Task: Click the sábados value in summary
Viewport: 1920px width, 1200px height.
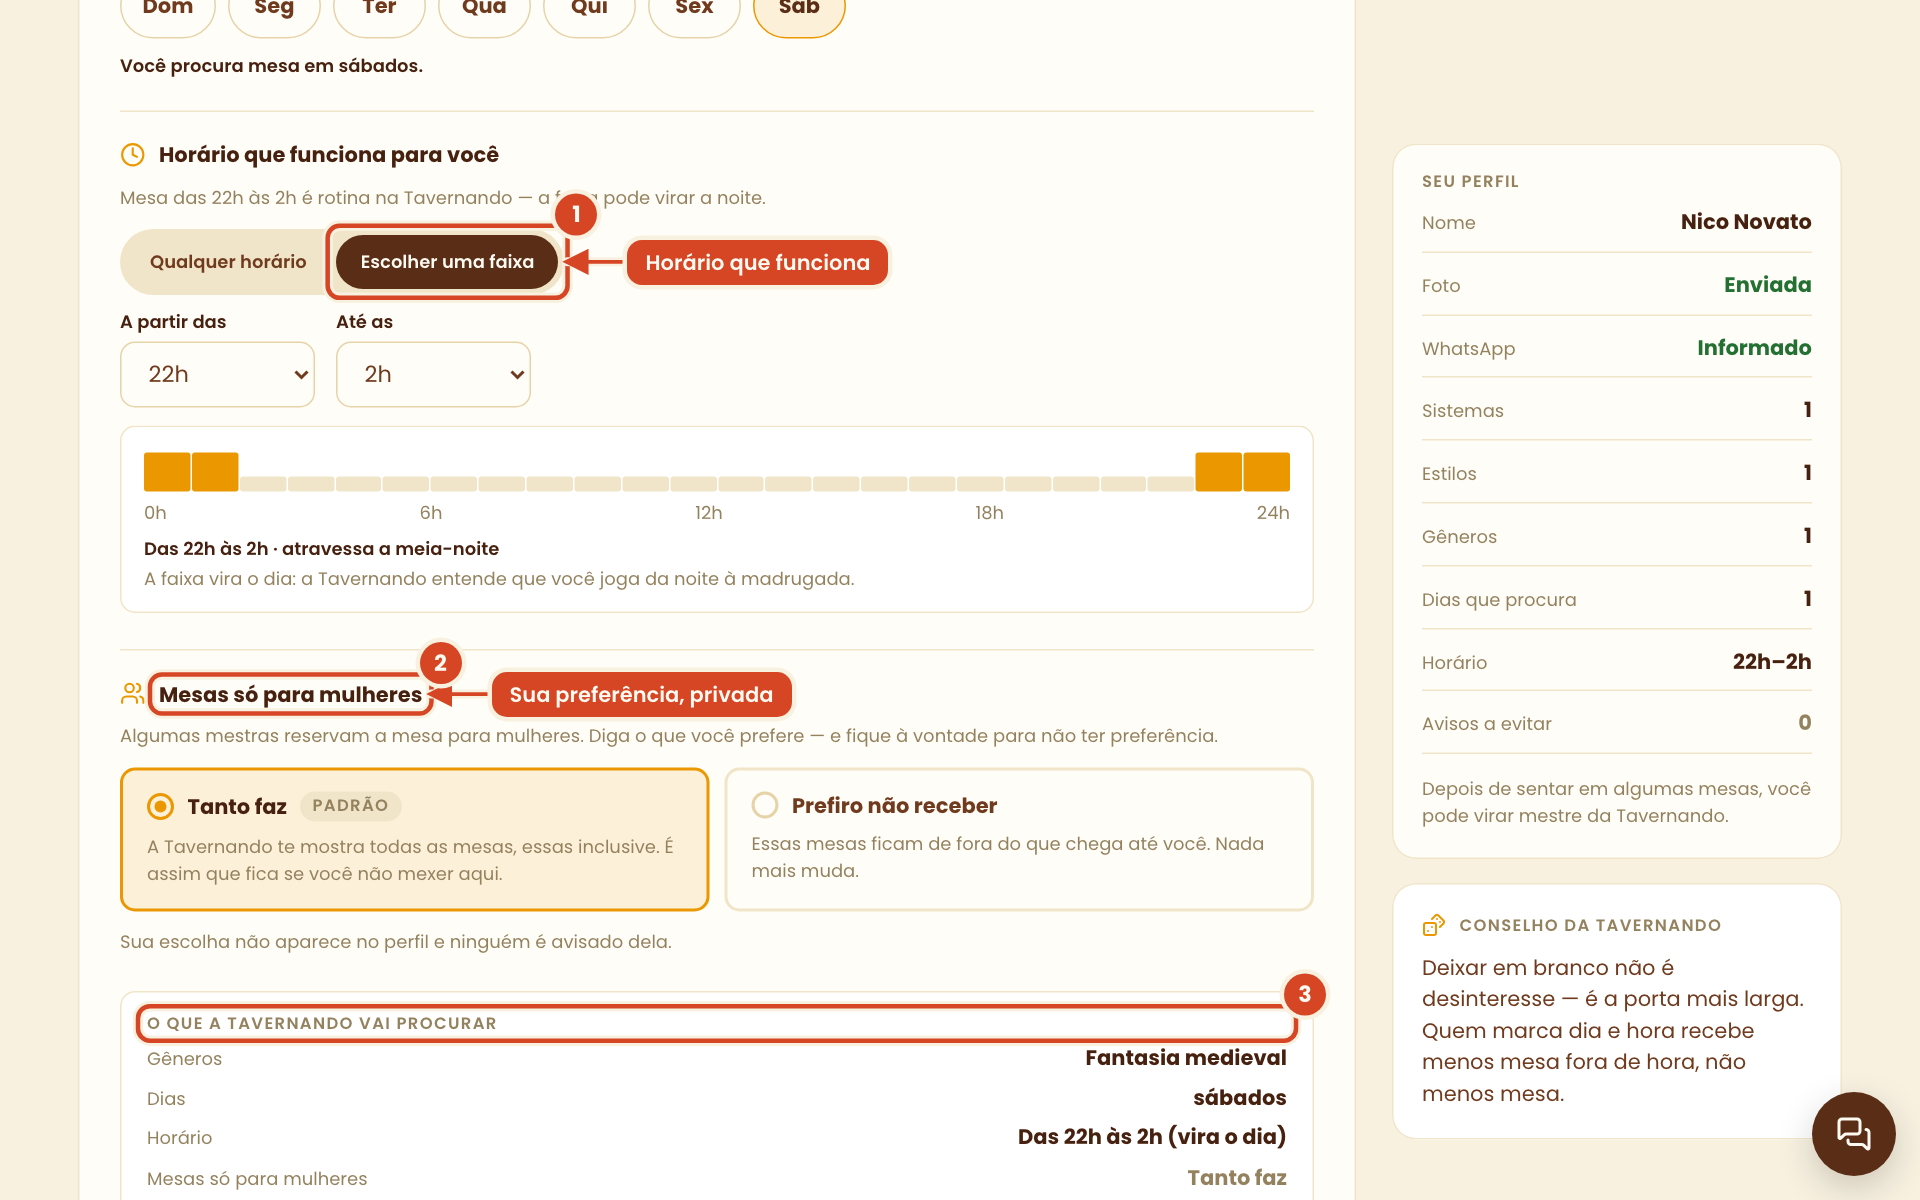Action: (1240, 1098)
